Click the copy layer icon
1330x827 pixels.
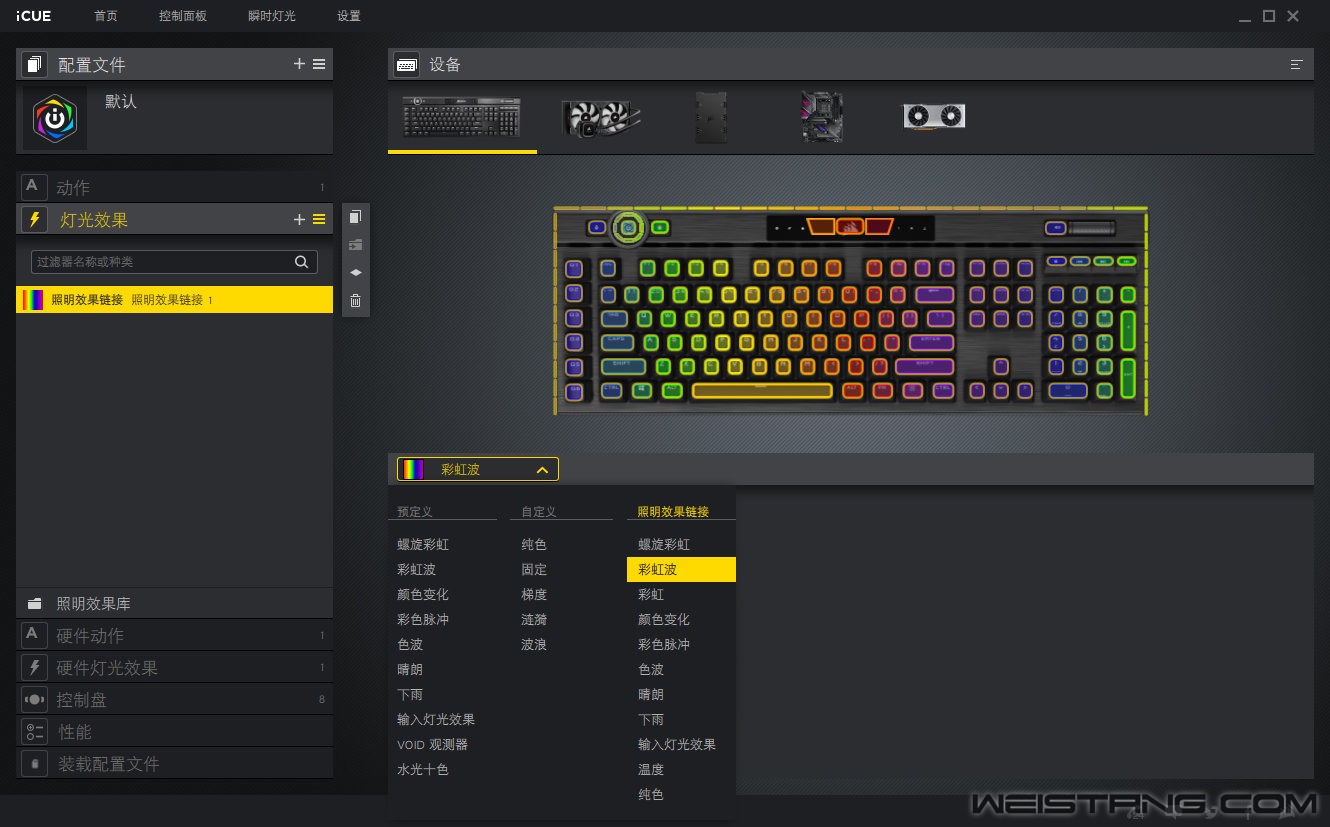(x=356, y=217)
